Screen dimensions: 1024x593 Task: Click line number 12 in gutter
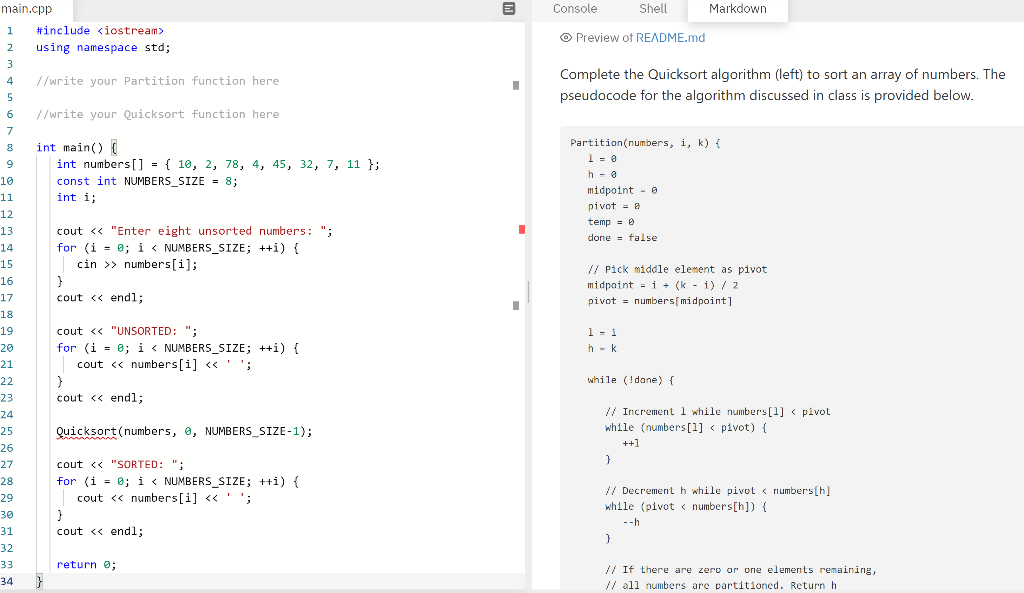[x=7, y=214]
